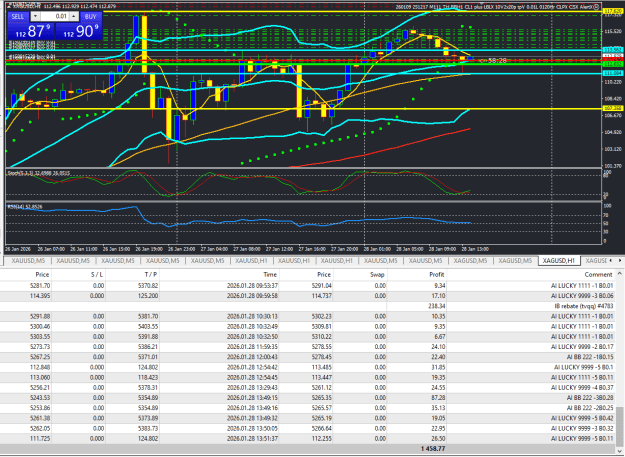Viewport: 625px width, 457px height.
Task: Select the IB rebate (tvqq) #4783 row
Action: click(308, 306)
